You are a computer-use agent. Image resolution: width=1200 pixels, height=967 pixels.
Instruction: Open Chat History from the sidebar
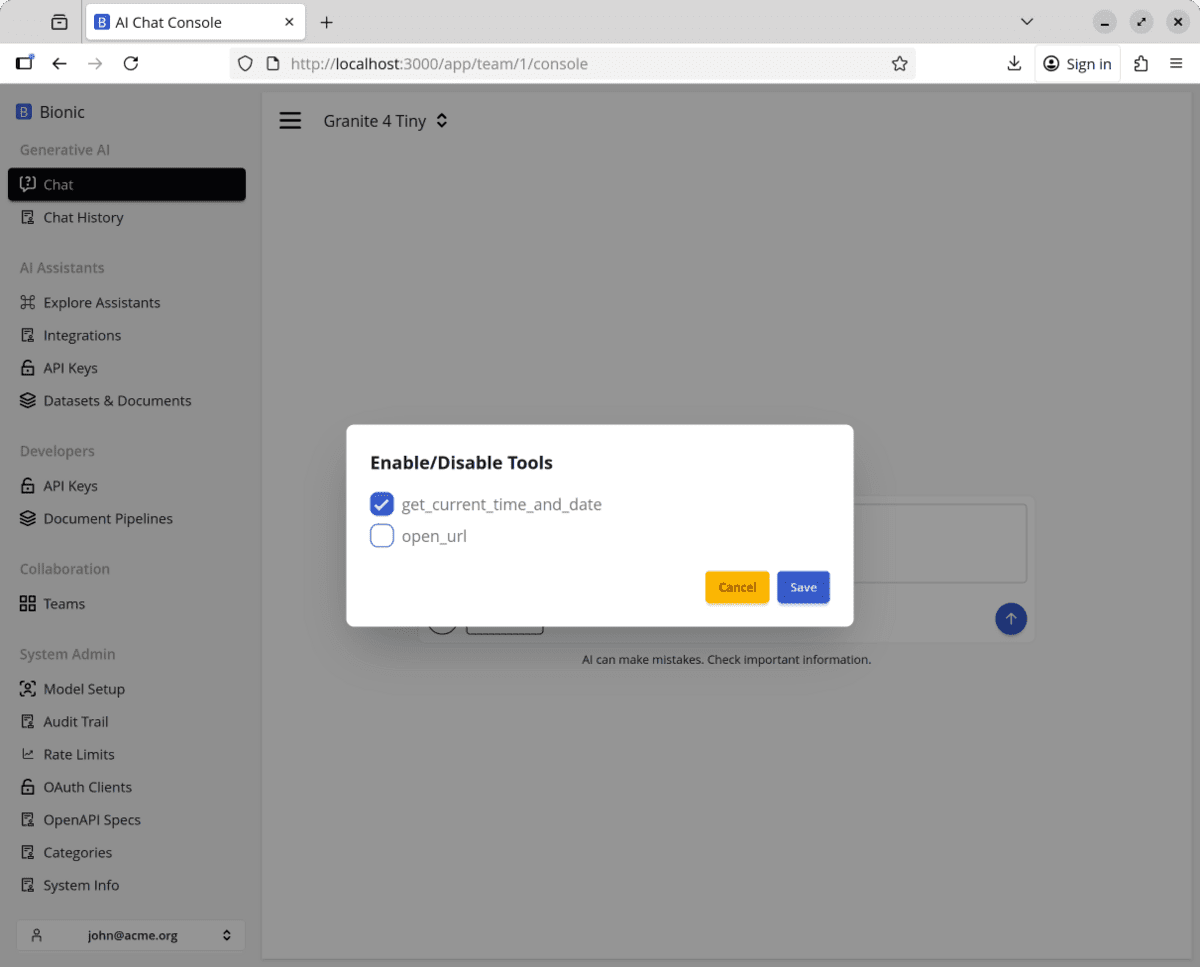[x=83, y=217]
